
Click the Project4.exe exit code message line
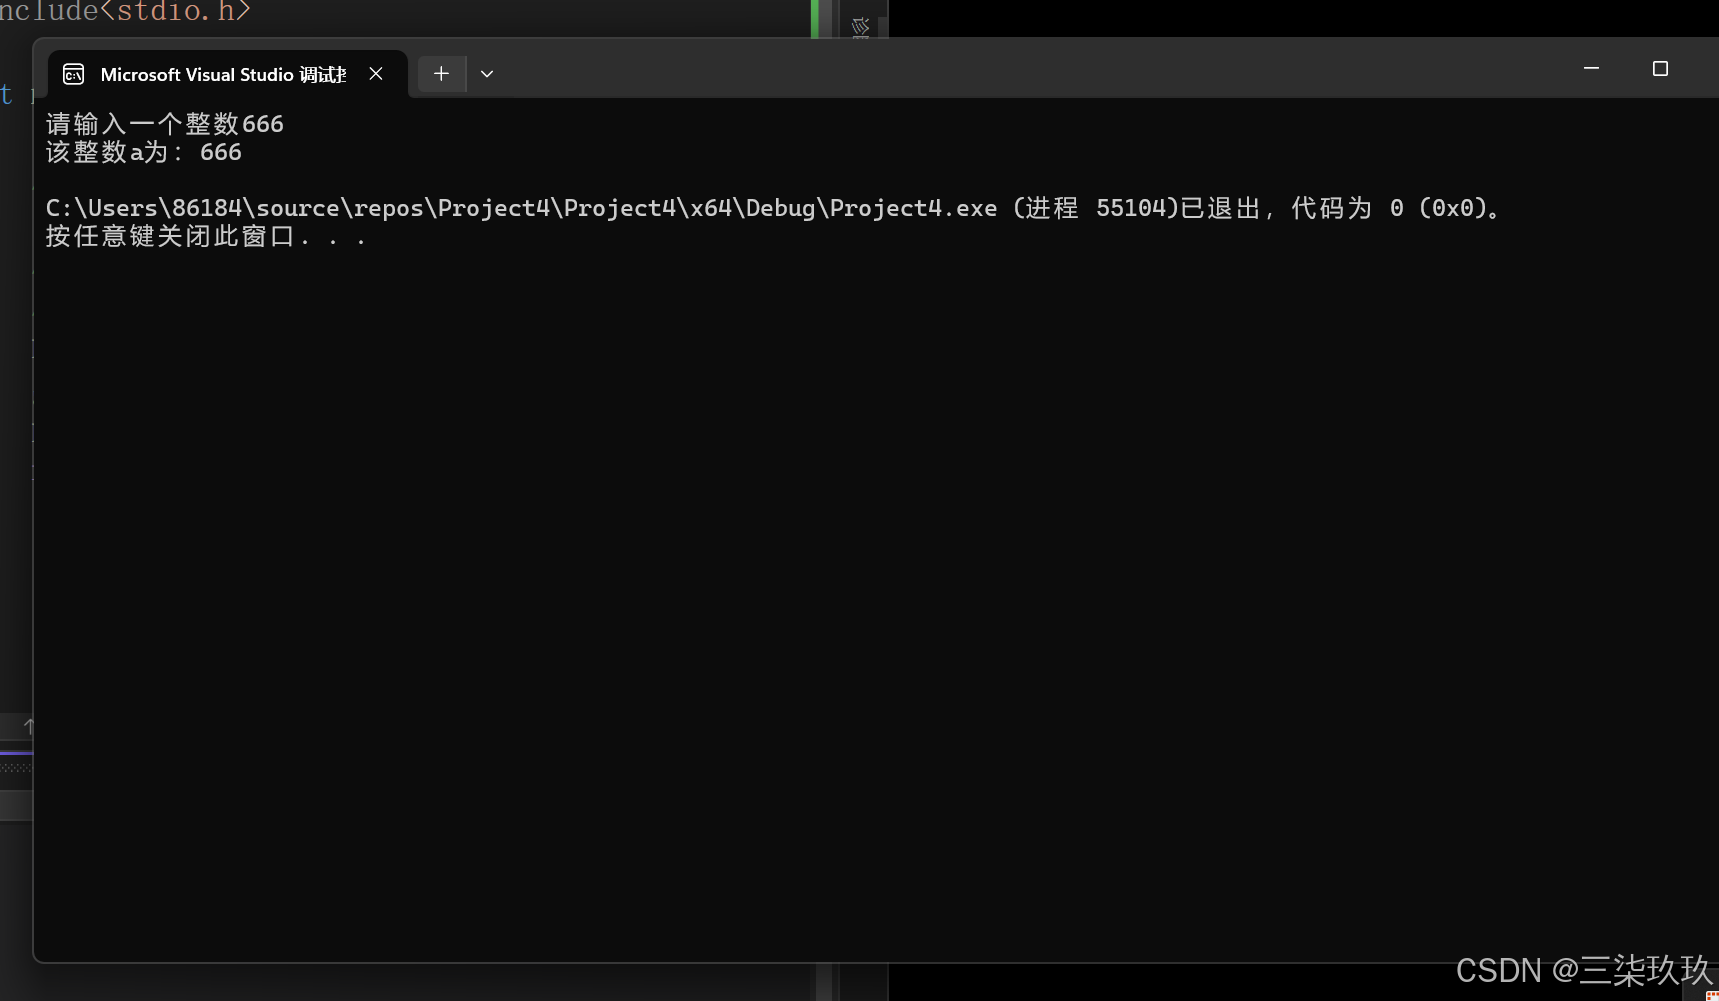770,207
